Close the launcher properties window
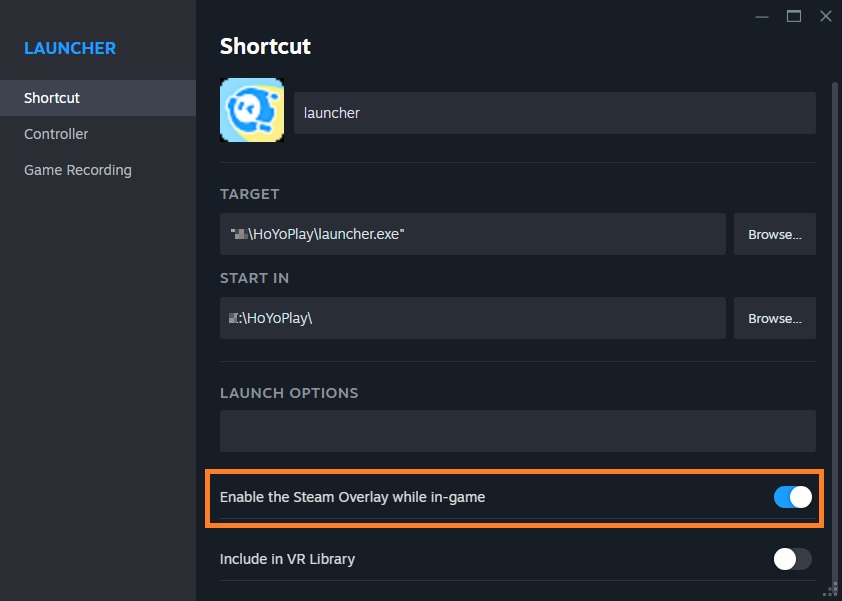Viewport: 842px width, 601px height. 825,16
